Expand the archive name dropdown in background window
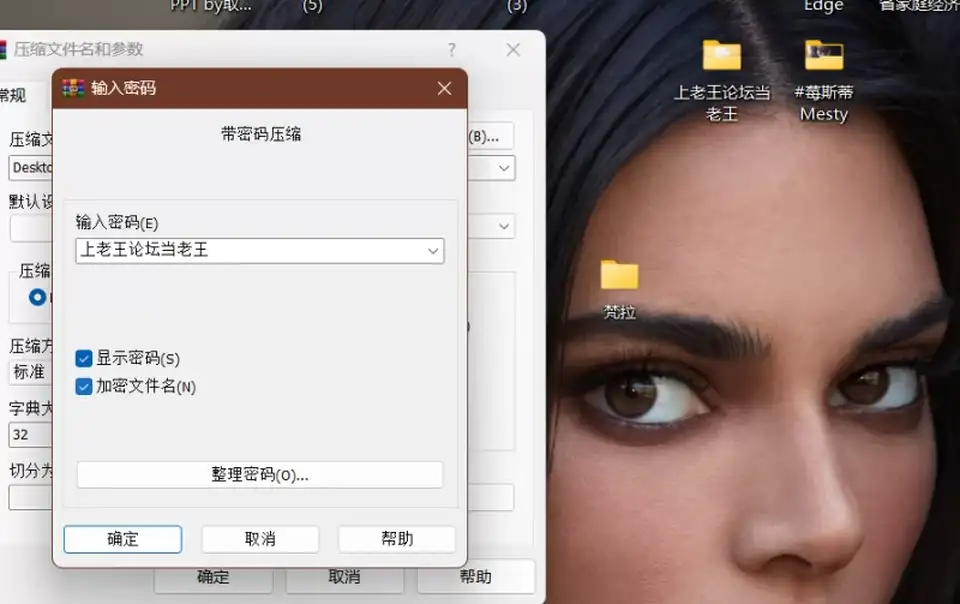This screenshot has width=960, height=604. [x=504, y=168]
